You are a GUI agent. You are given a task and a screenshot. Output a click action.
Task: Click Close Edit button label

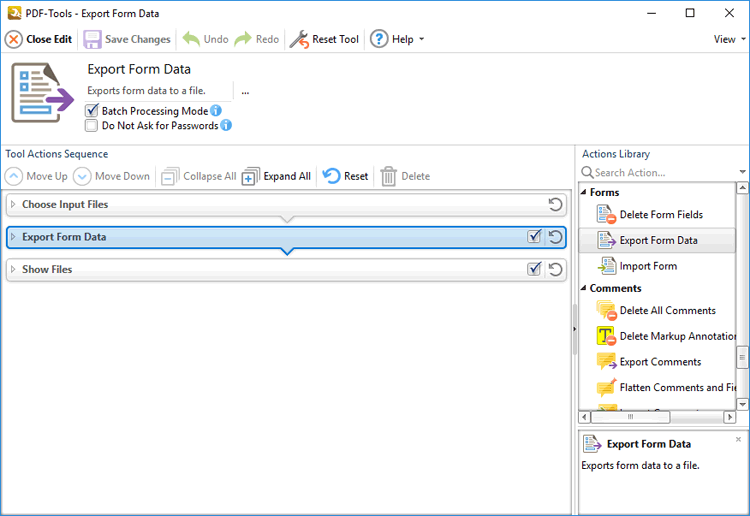49,39
